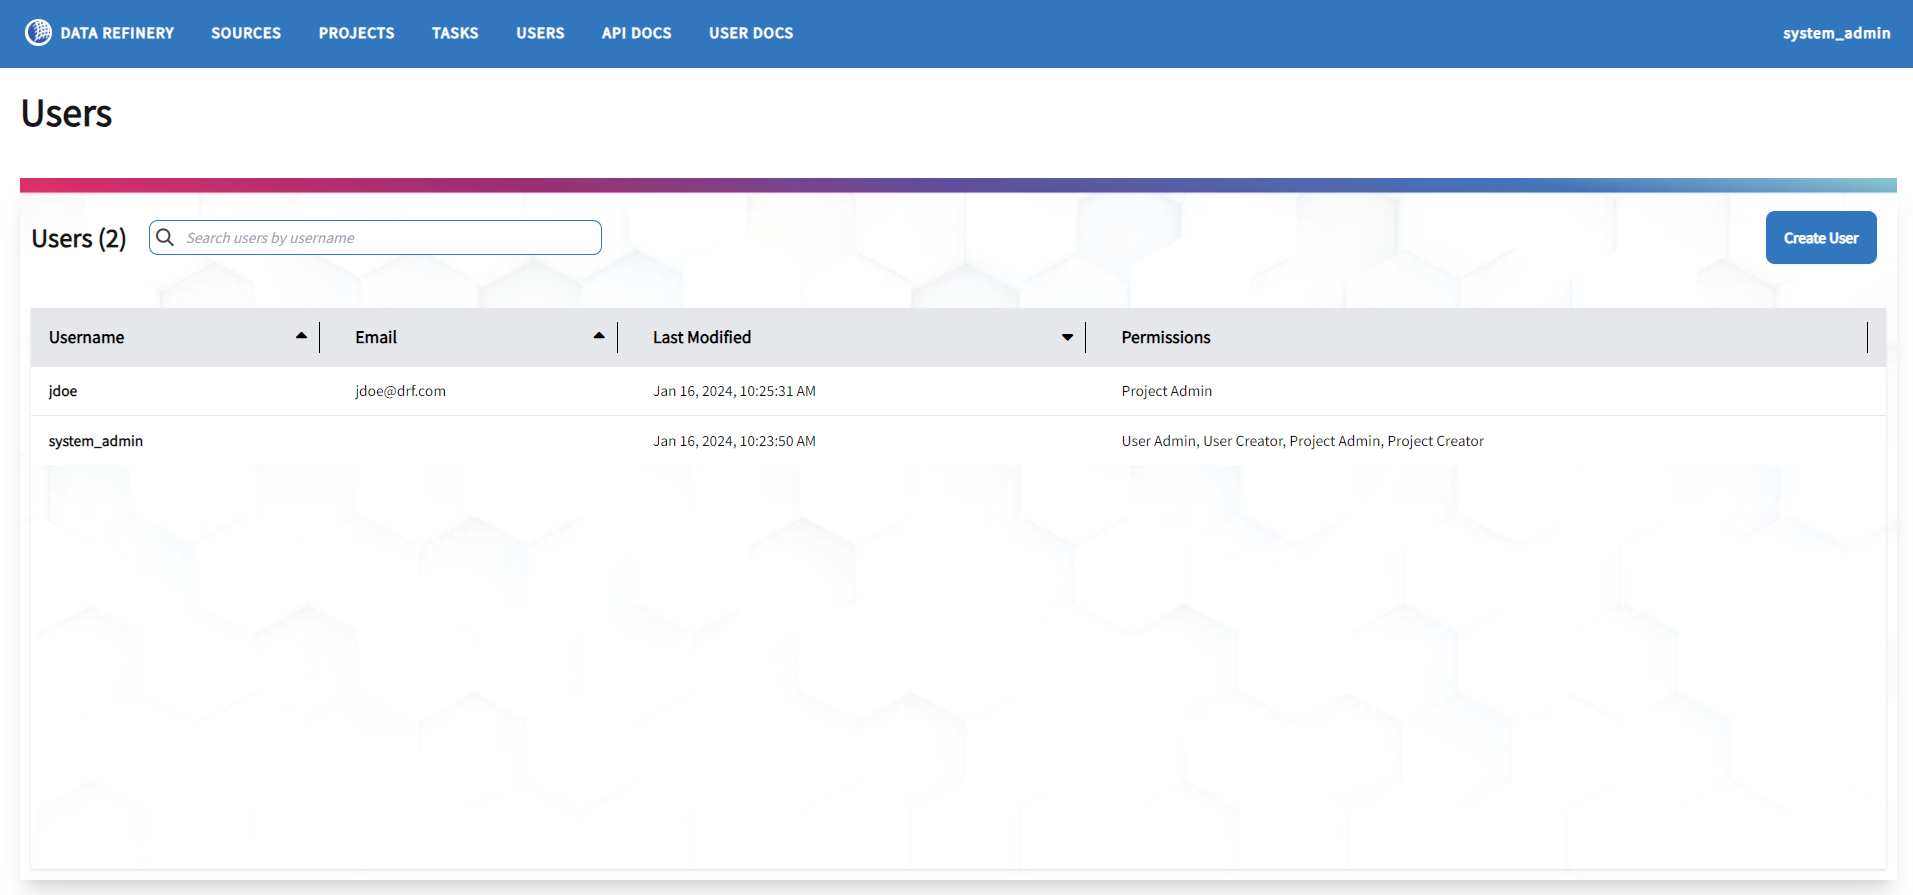
Task: Click date Jan 16, 2024, 10:23:50 AM
Action: [x=734, y=441]
